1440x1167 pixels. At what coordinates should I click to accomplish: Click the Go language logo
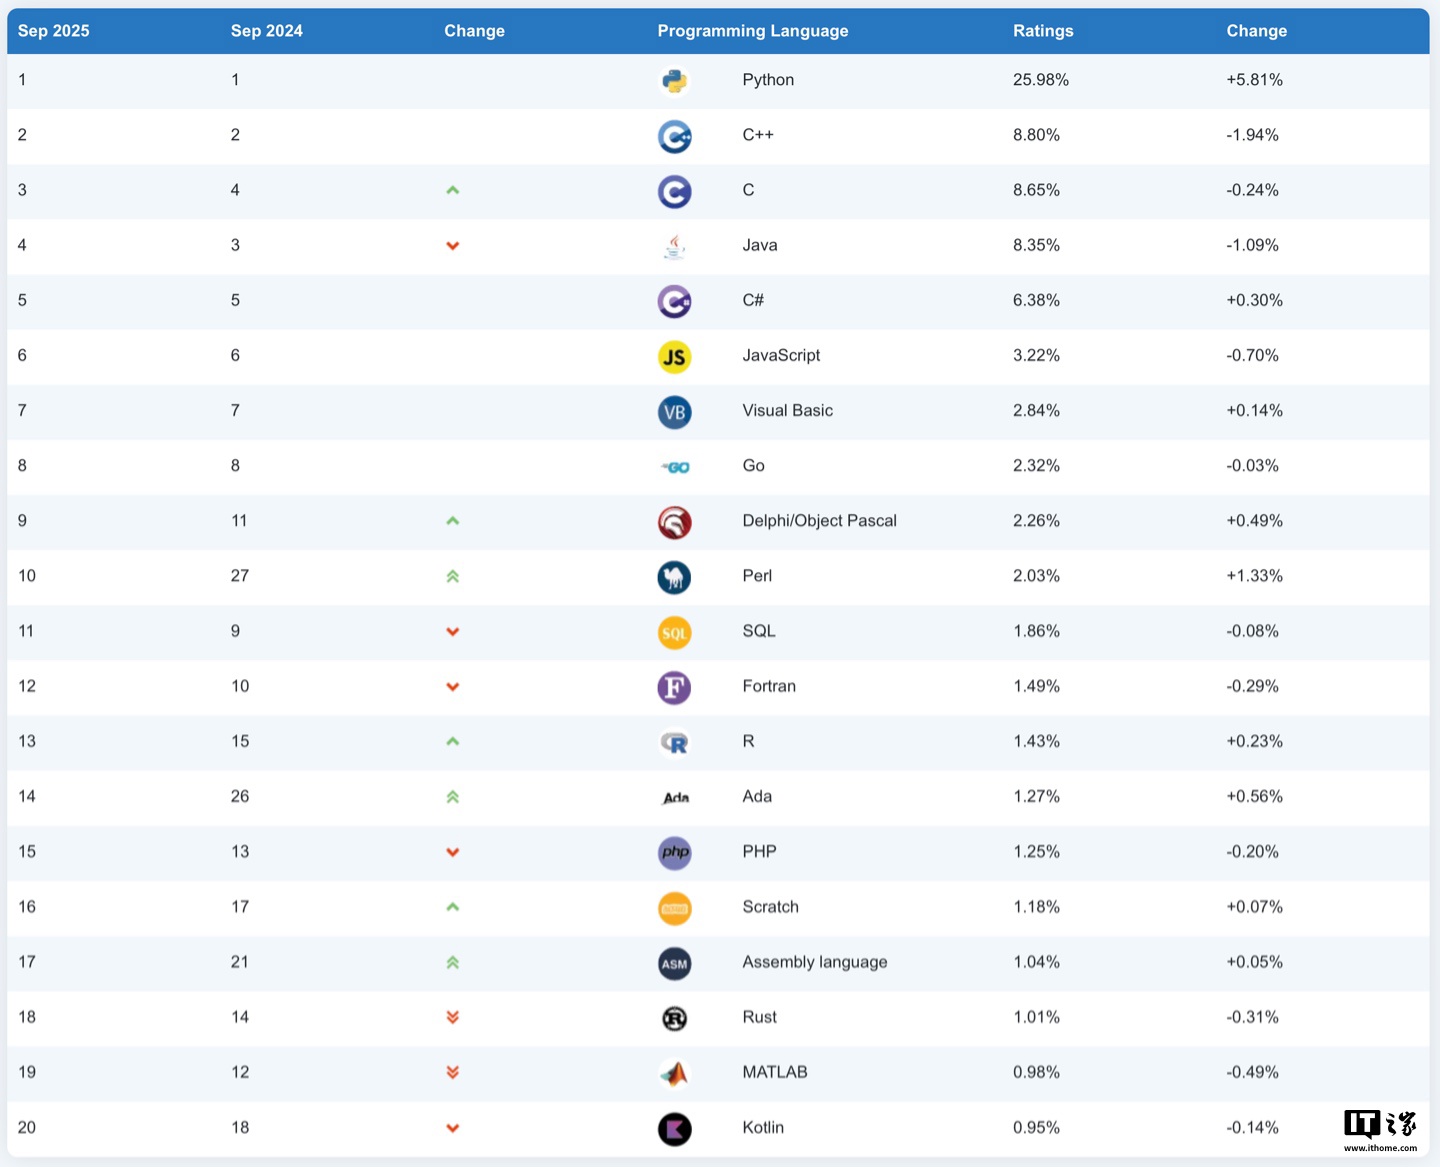[676, 467]
